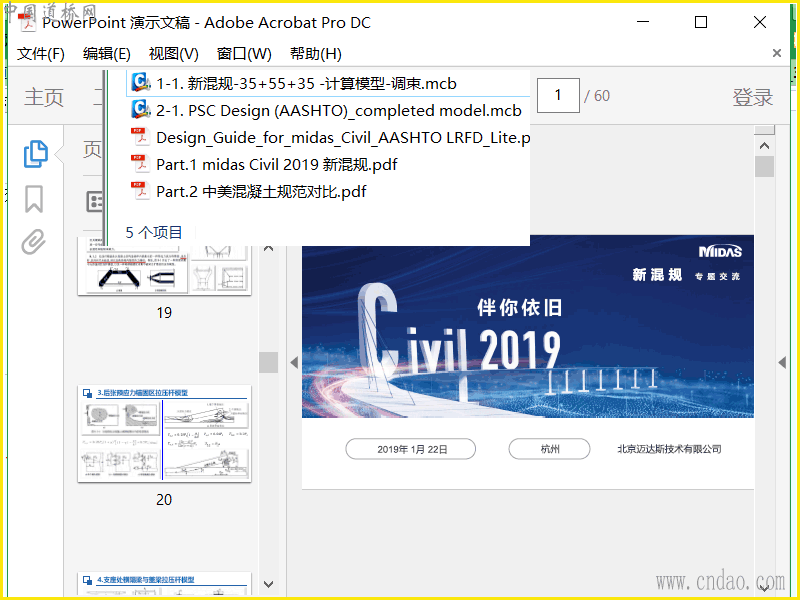The width and height of the screenshot is (800, 600).
Task: Select the partially visible page 21 thumbnail
Action: [x=164, y=583]
